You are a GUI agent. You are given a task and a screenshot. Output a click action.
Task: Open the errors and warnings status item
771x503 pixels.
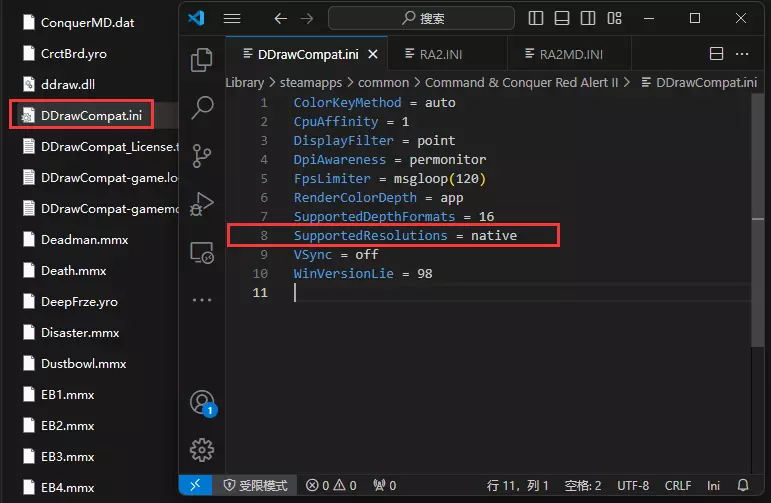pyautogui.click(x=331, y=485)
